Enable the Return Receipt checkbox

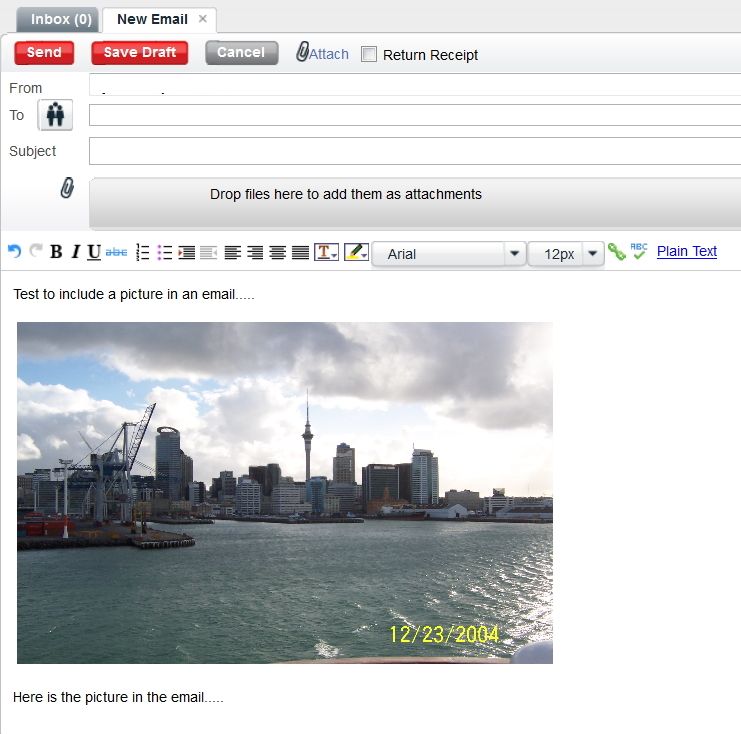[x=369, y=54]
